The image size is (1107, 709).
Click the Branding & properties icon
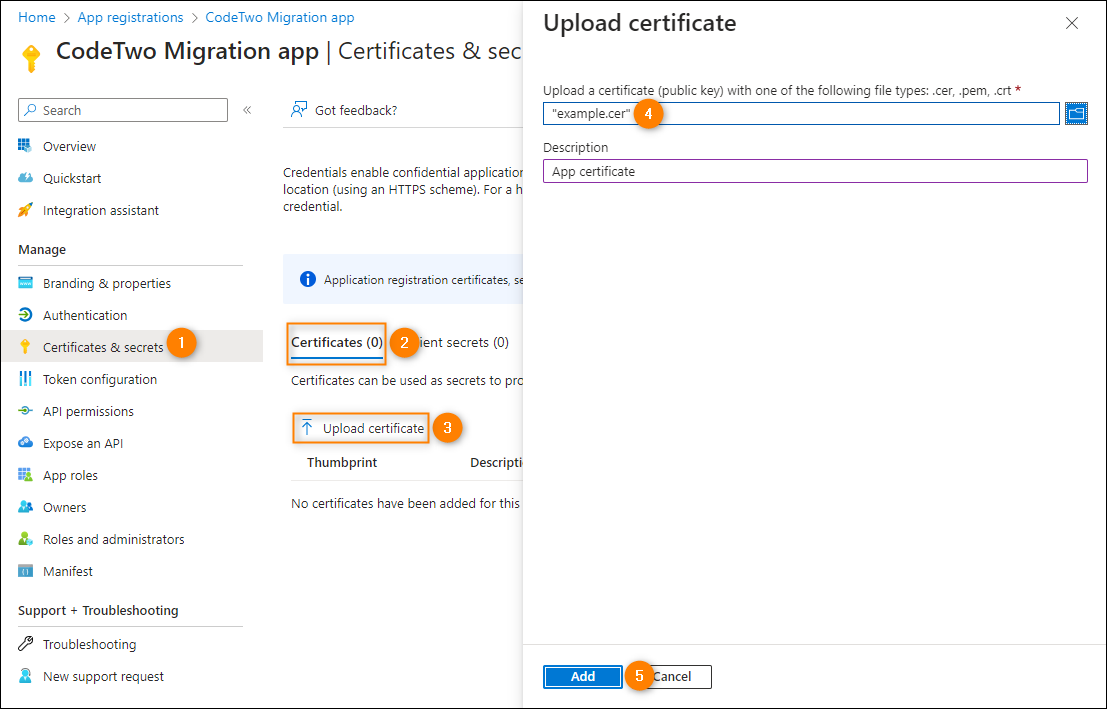(25, 283)
